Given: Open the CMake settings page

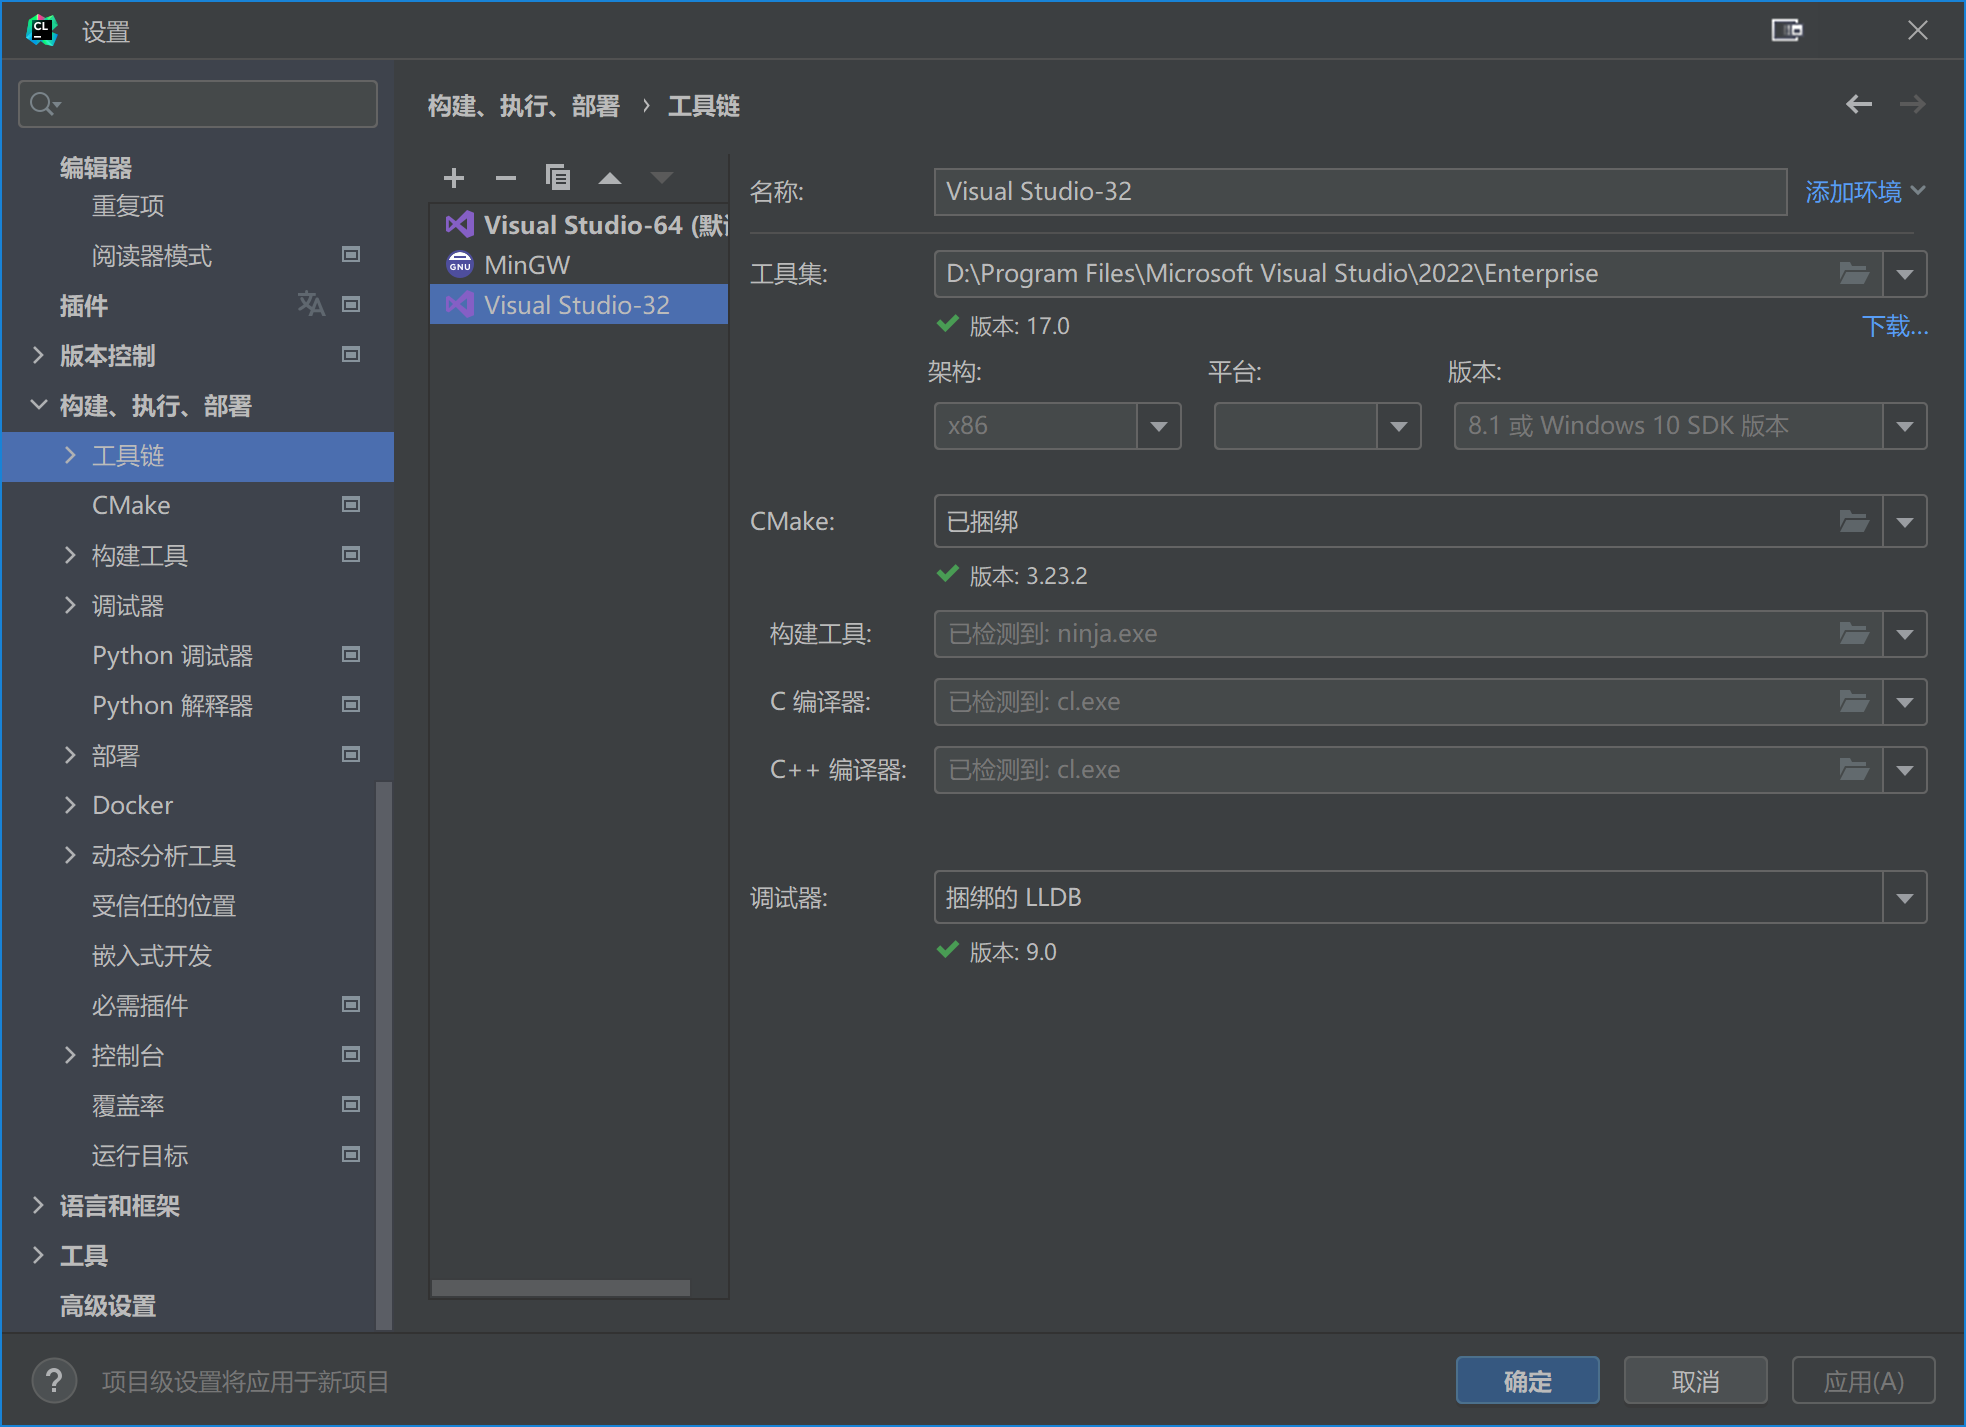Looking at the screenshot, I should [x=130, y=505].
